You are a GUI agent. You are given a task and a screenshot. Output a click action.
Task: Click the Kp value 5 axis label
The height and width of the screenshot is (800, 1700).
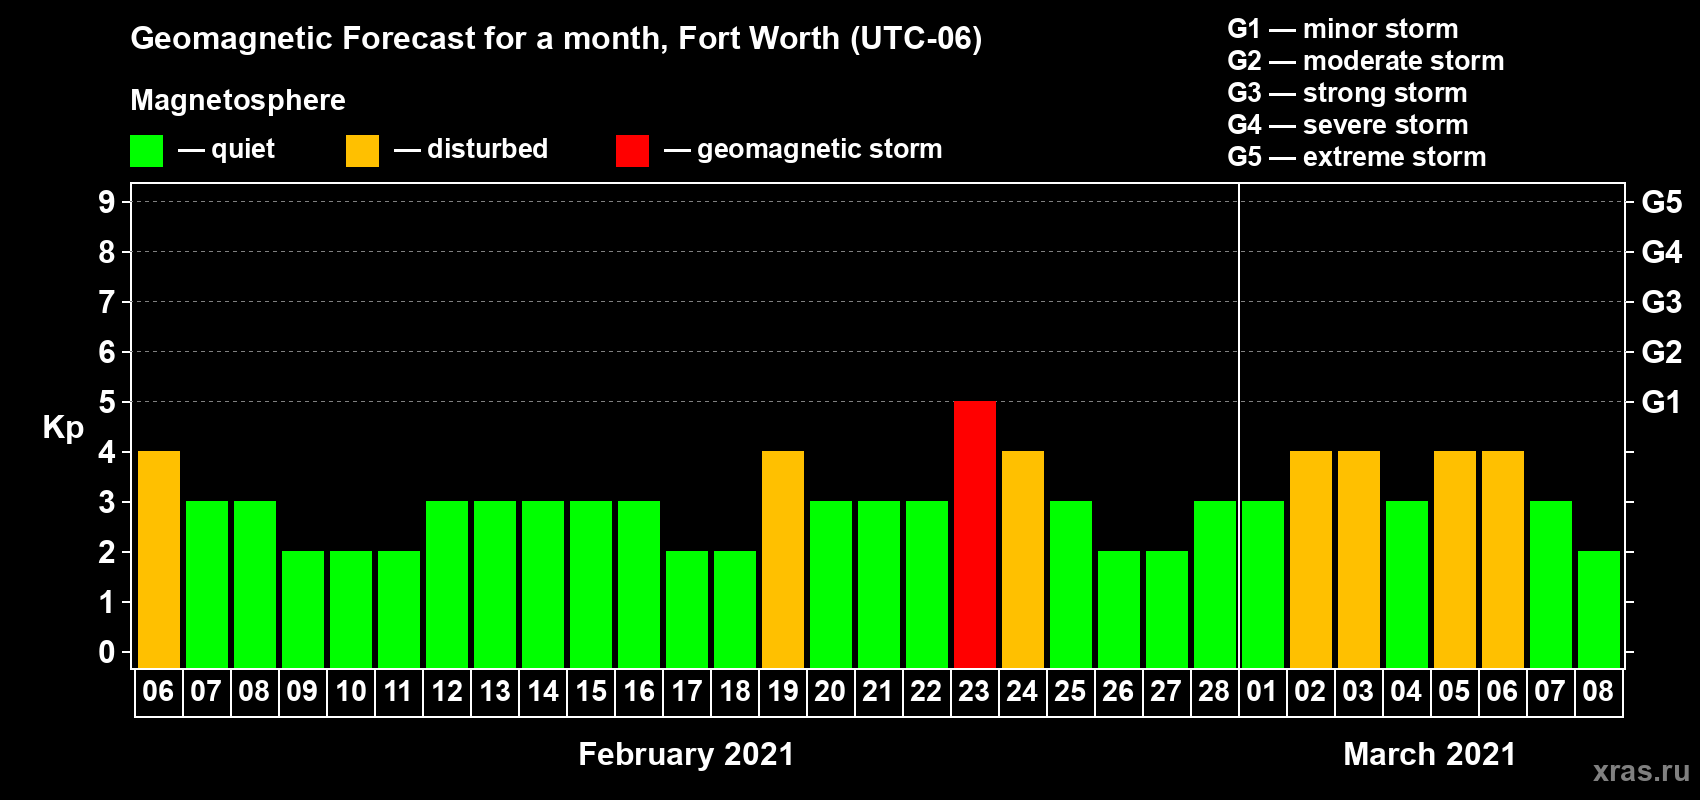pos(107,402)
